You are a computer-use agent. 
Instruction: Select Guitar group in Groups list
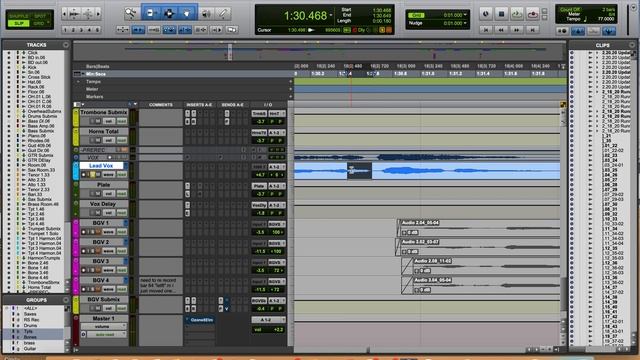tap(30, 349)
